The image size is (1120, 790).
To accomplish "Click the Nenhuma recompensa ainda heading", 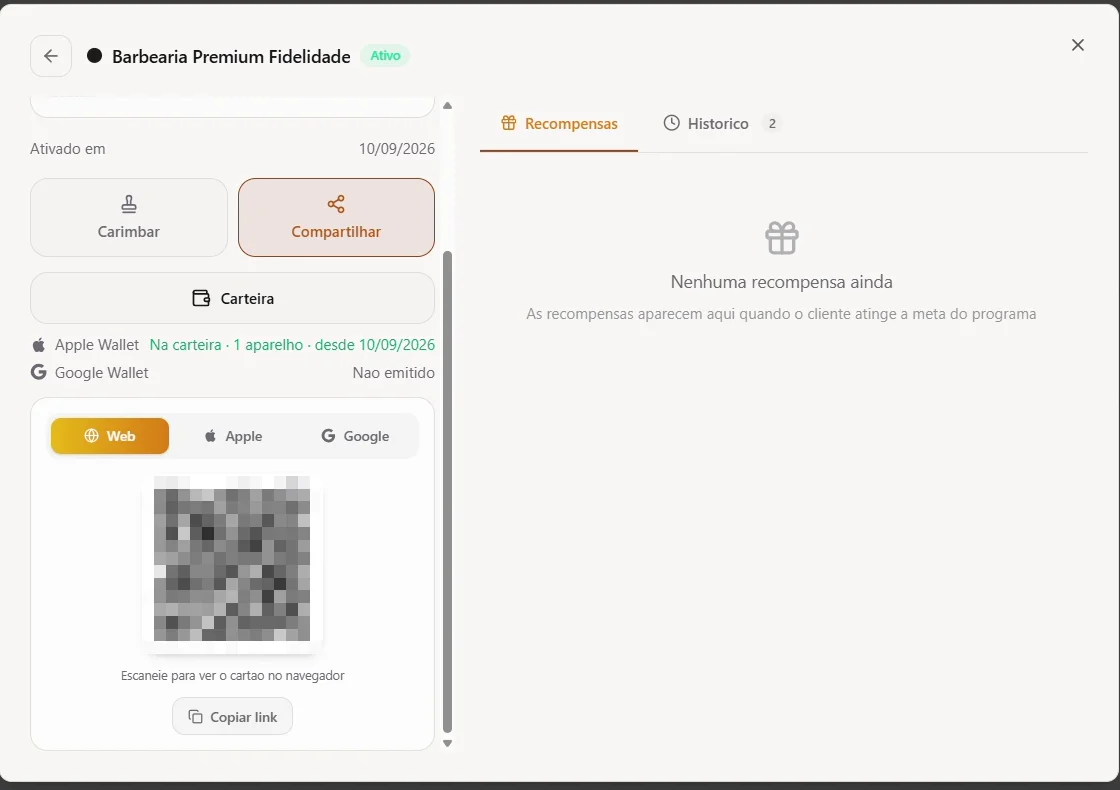I will coord(781,281).
